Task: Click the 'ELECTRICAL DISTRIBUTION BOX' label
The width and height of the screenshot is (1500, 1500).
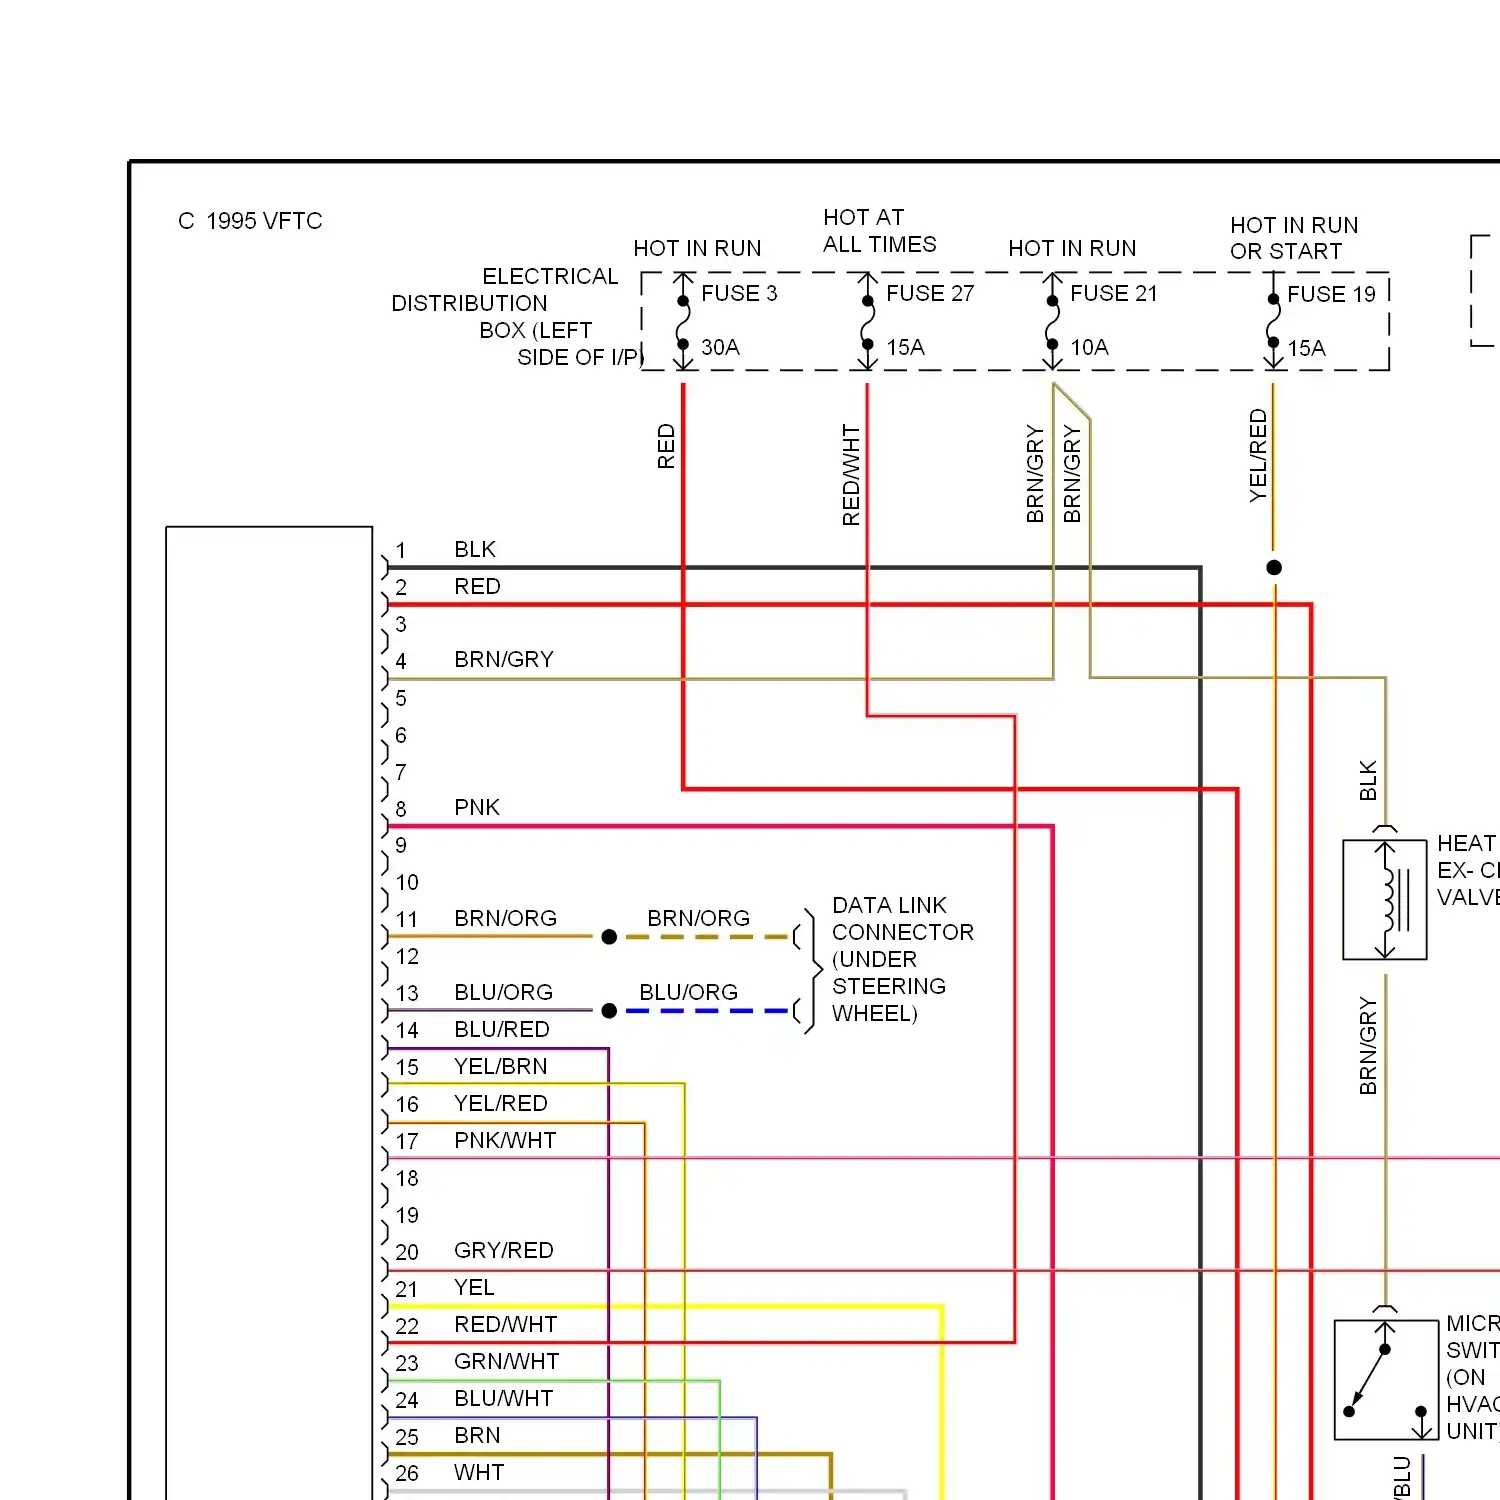Action: [517, 316]
